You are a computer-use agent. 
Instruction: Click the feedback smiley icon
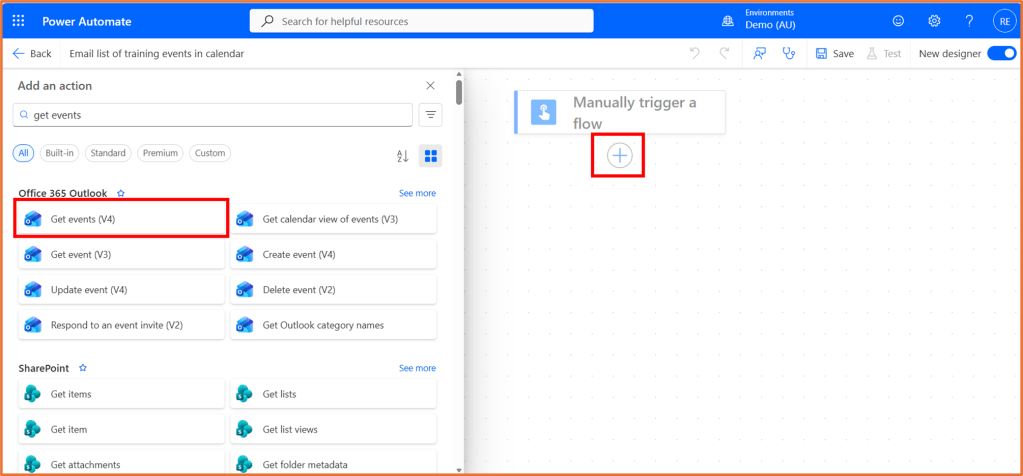[x=898, y=21]
